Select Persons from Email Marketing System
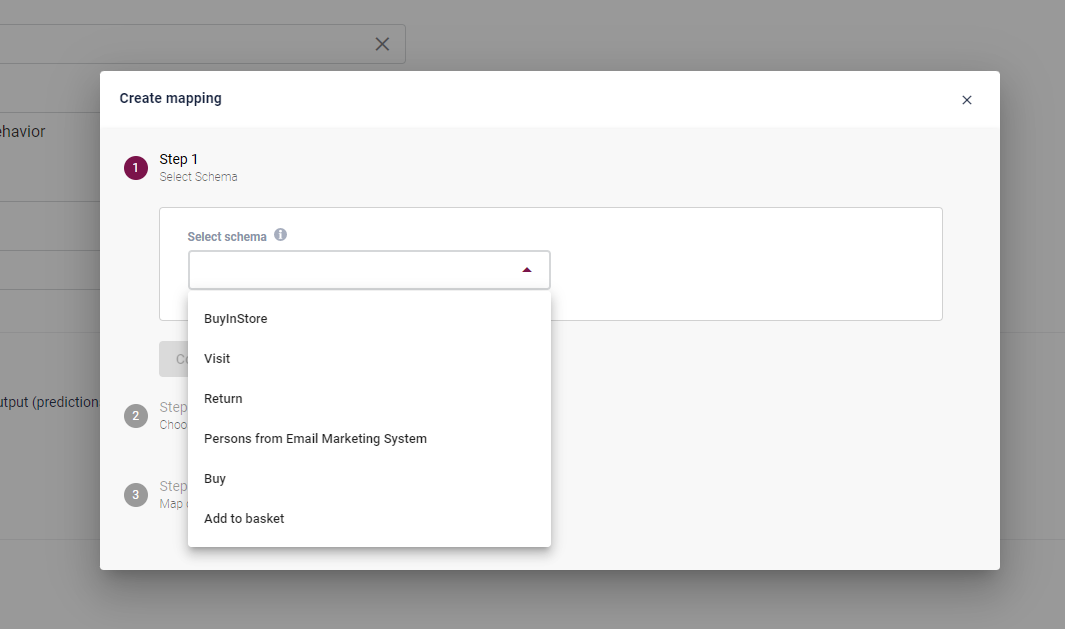 coord(315,439)
